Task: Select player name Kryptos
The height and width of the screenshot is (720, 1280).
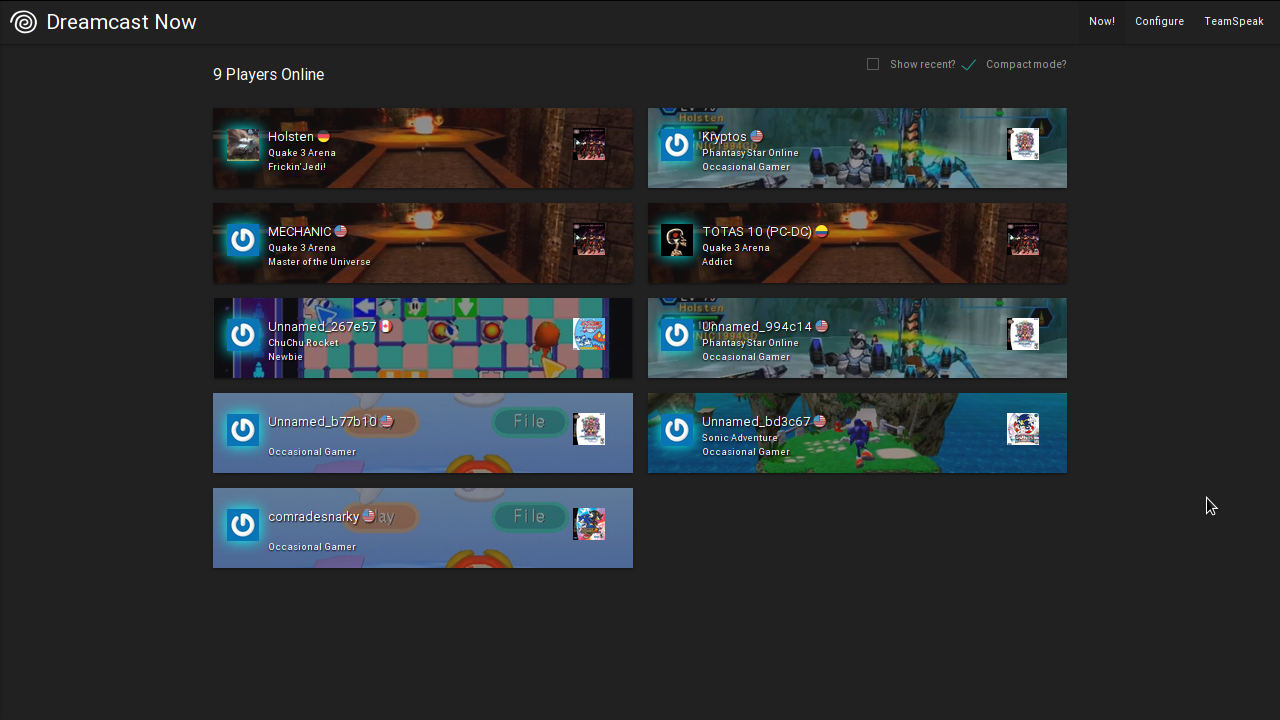Action: (725, 137)
